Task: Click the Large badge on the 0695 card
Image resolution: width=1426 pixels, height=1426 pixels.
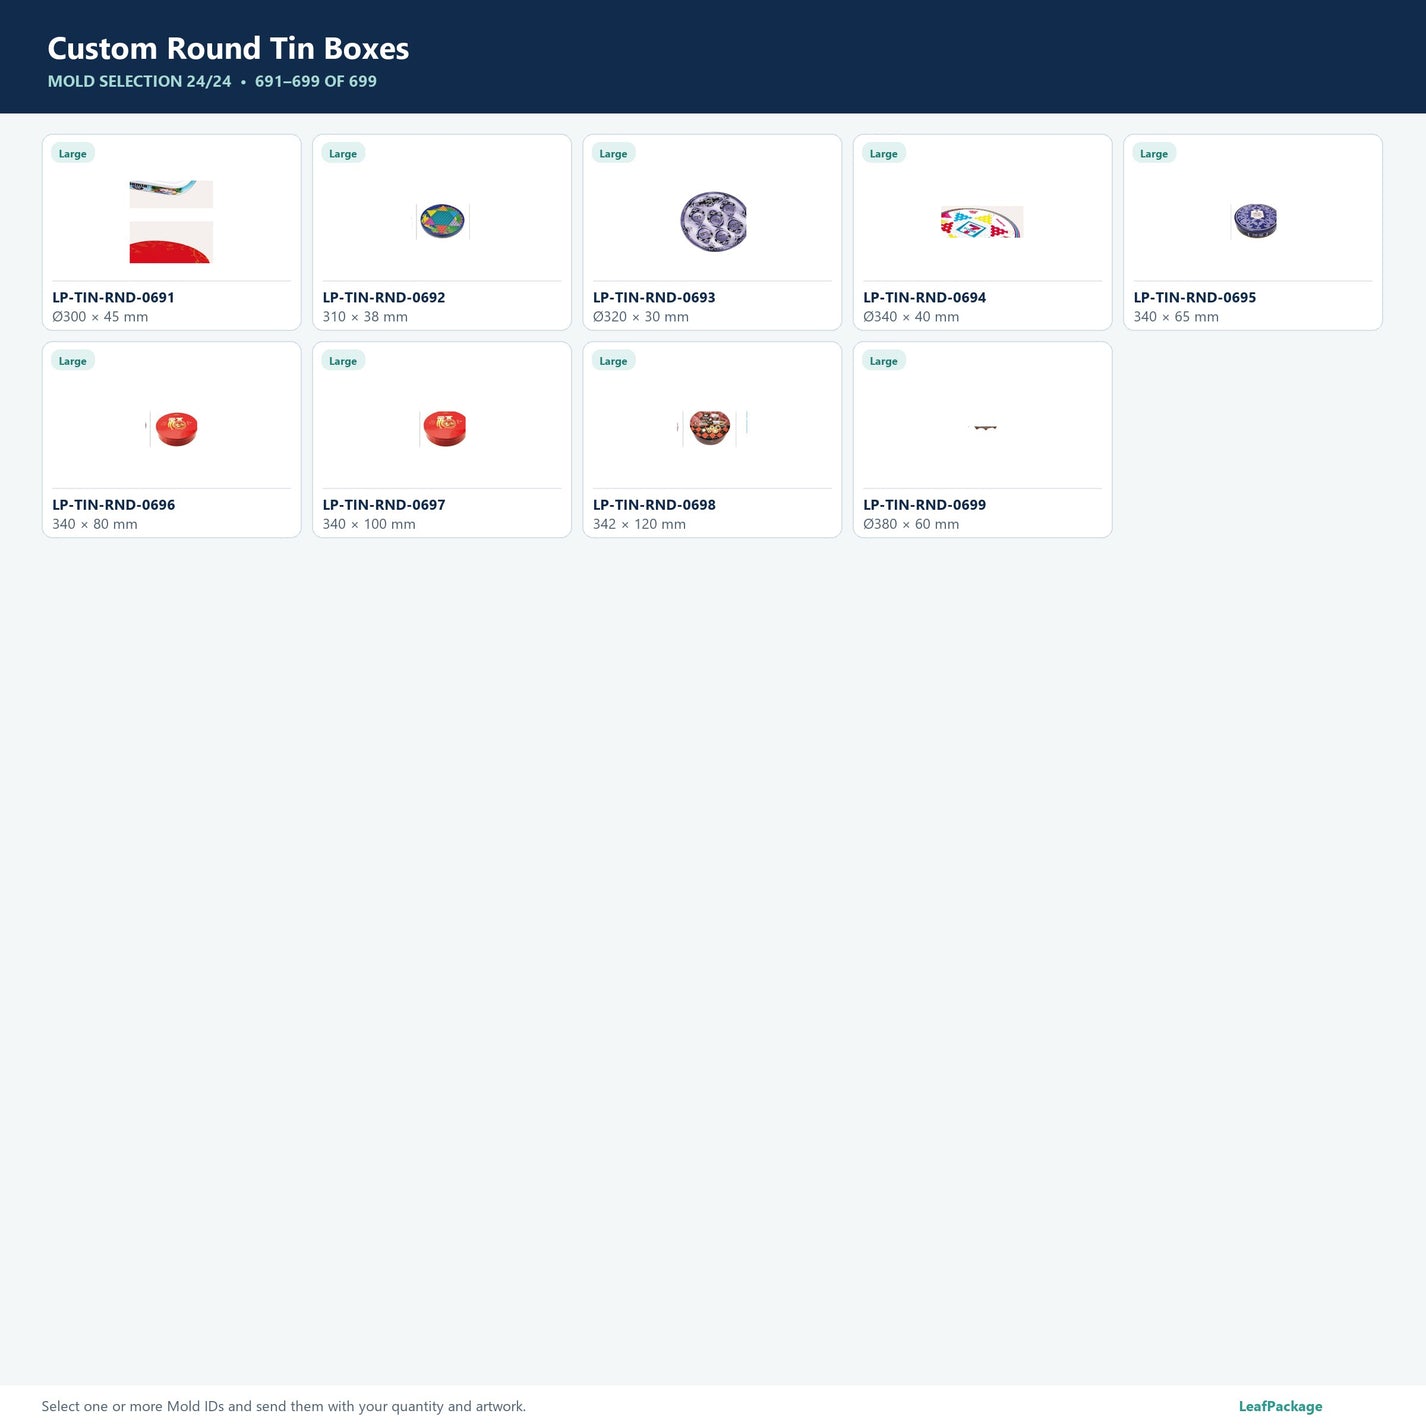Action: click(1154, 153)
